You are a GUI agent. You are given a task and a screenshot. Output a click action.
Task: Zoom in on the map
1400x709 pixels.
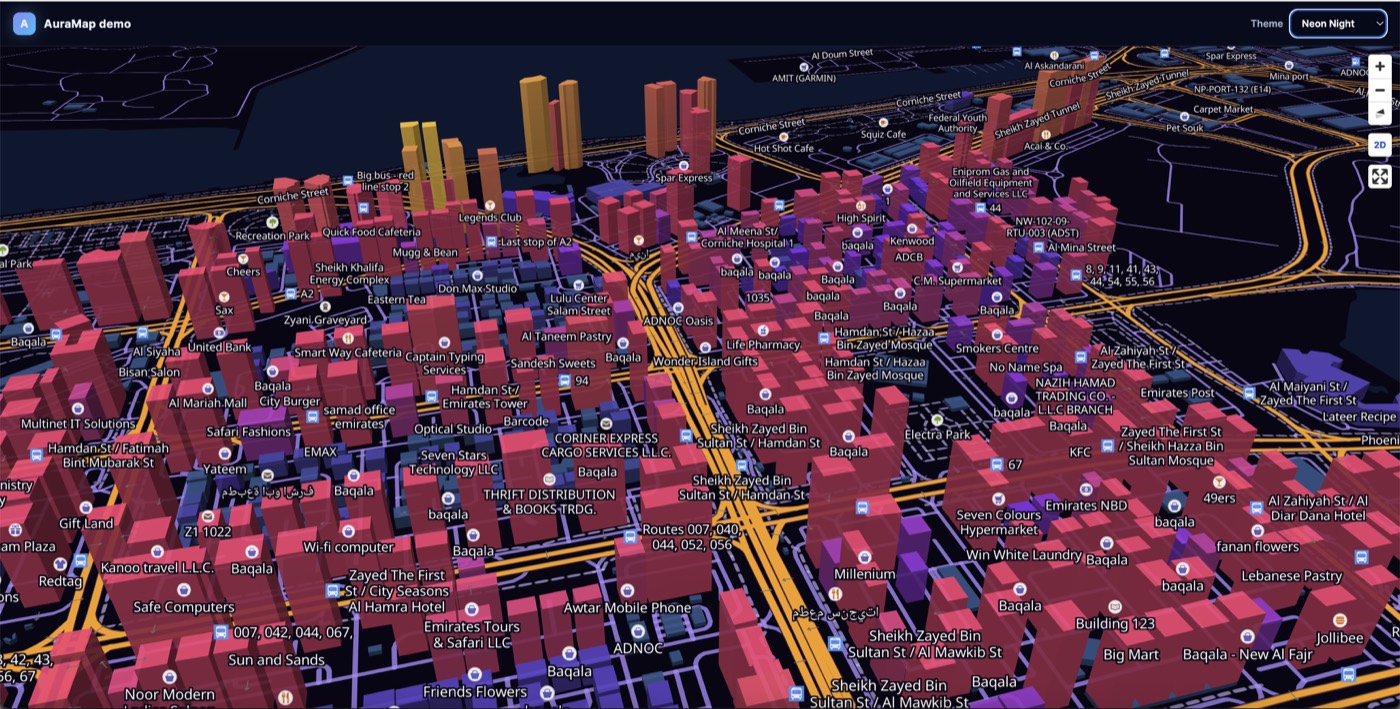(x=1380, y=66)
